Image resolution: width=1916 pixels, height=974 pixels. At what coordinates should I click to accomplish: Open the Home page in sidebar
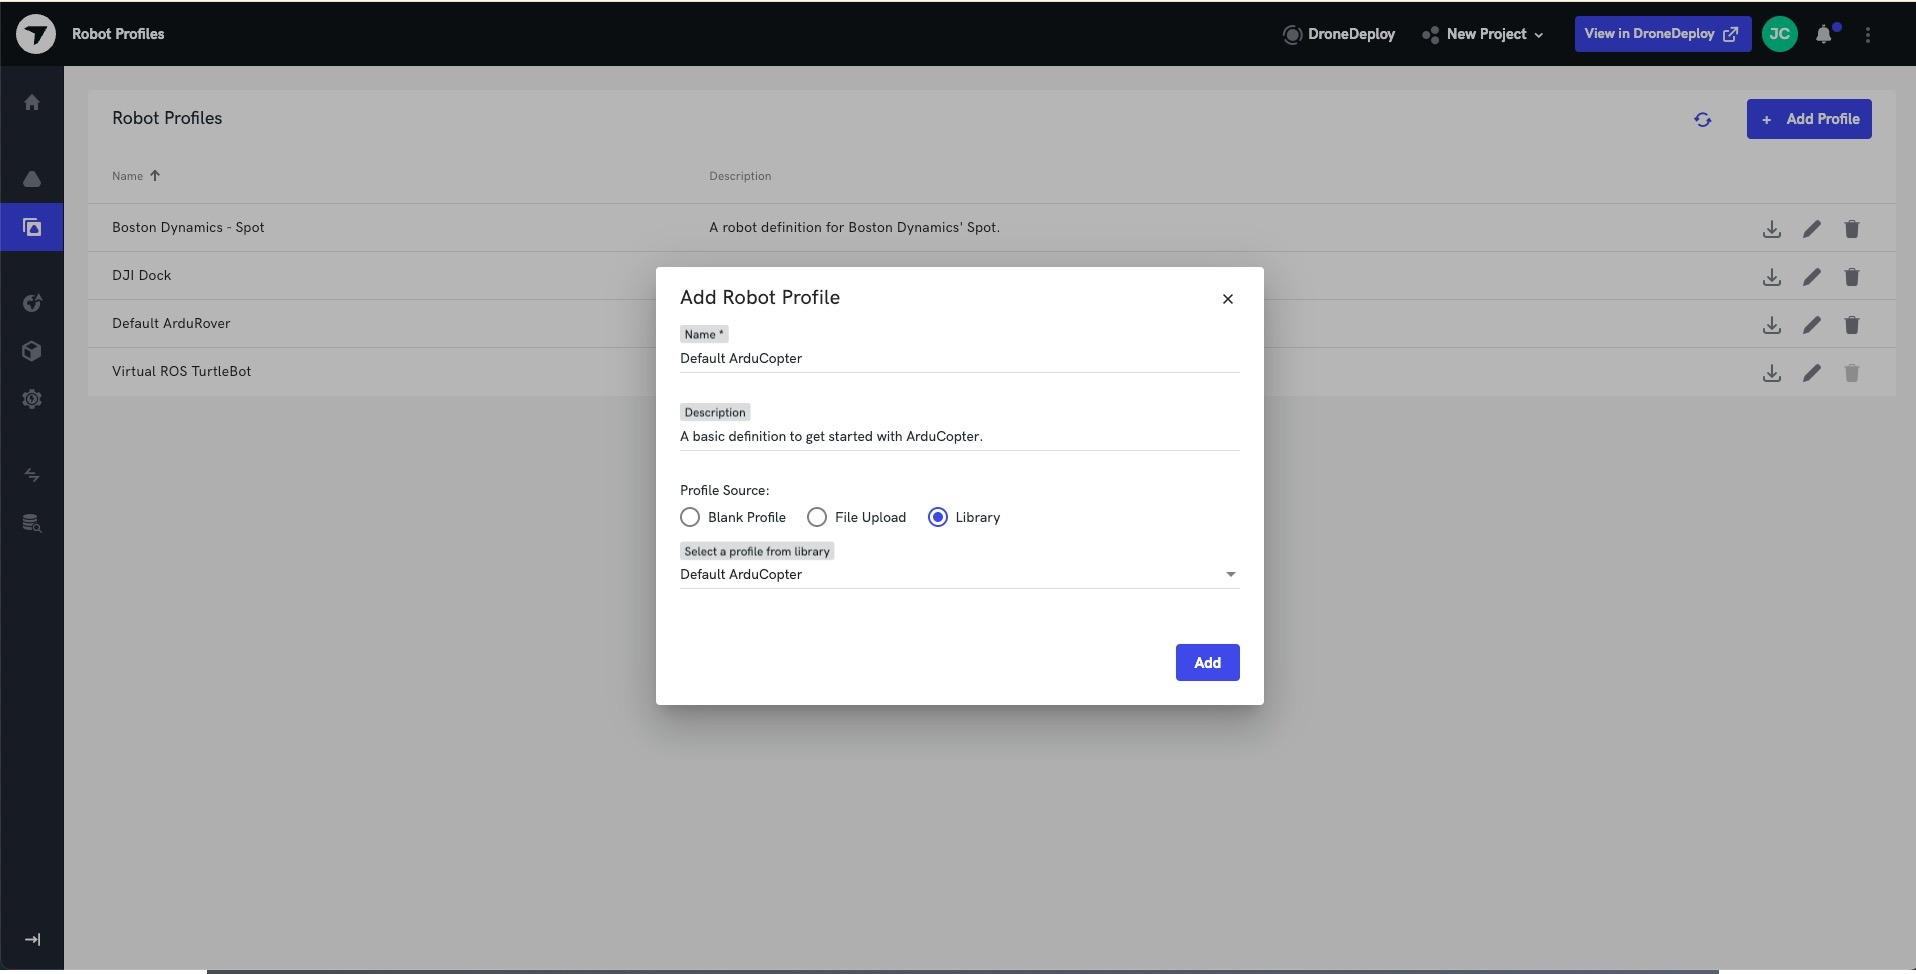coord(32,102)
